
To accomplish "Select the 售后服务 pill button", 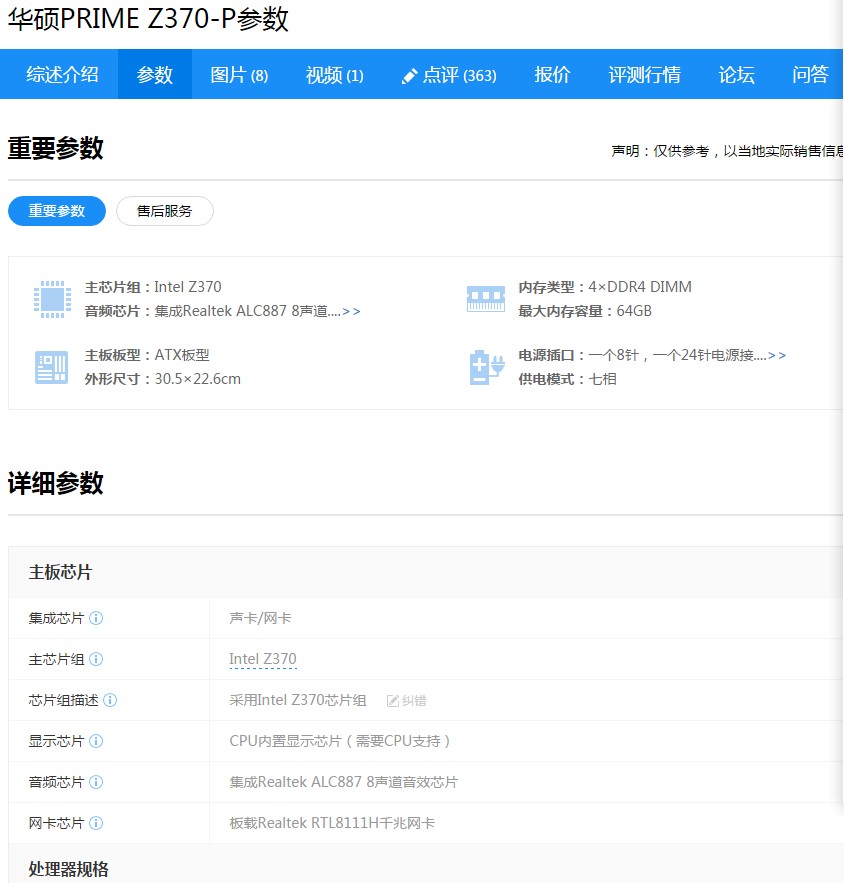I will (x=164, y=211).
